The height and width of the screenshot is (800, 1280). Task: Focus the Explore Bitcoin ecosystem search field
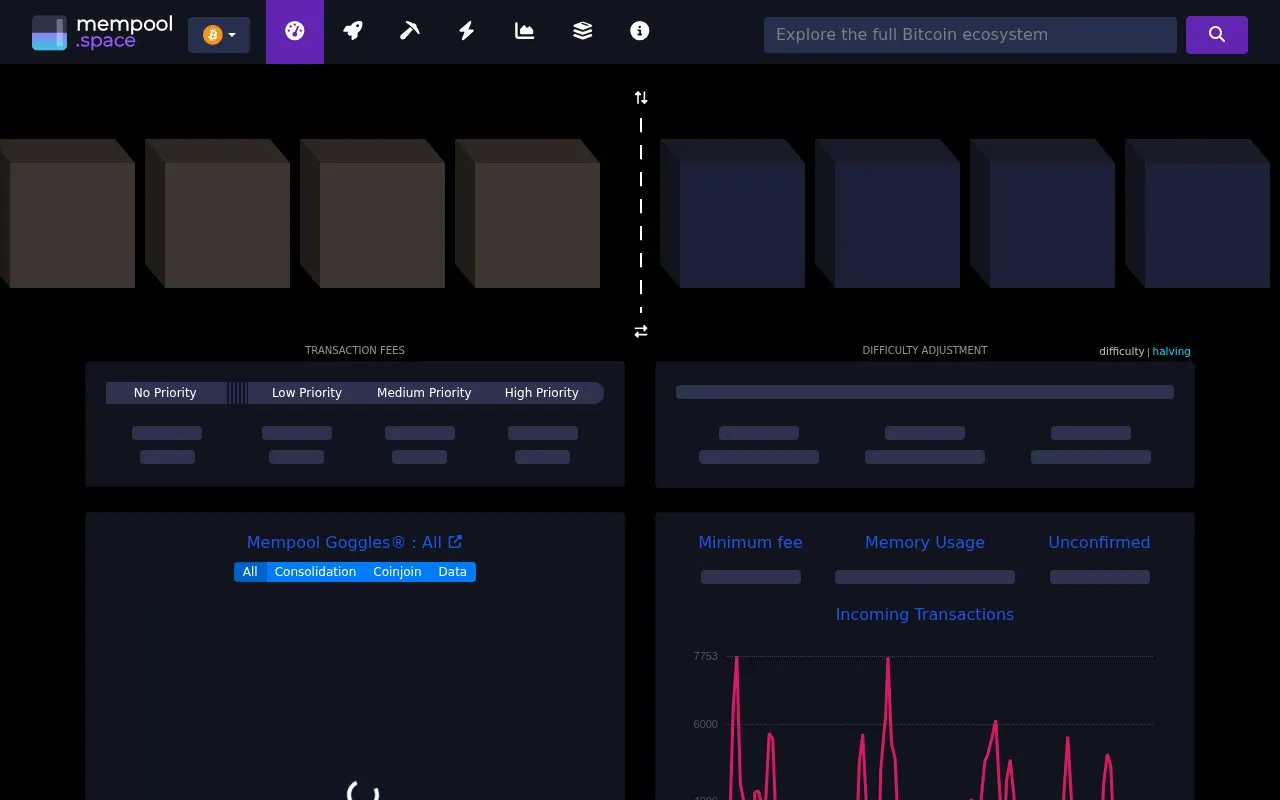[970, 34]
